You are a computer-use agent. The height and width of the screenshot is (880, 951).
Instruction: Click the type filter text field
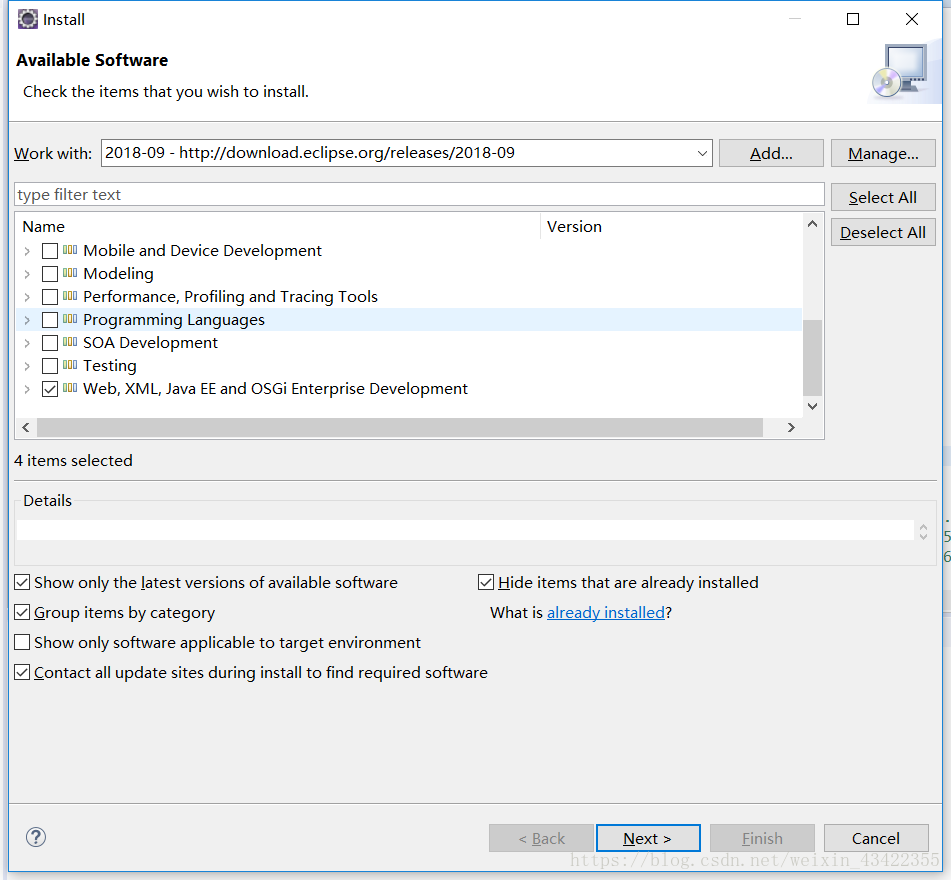click(x=419, y=194)
